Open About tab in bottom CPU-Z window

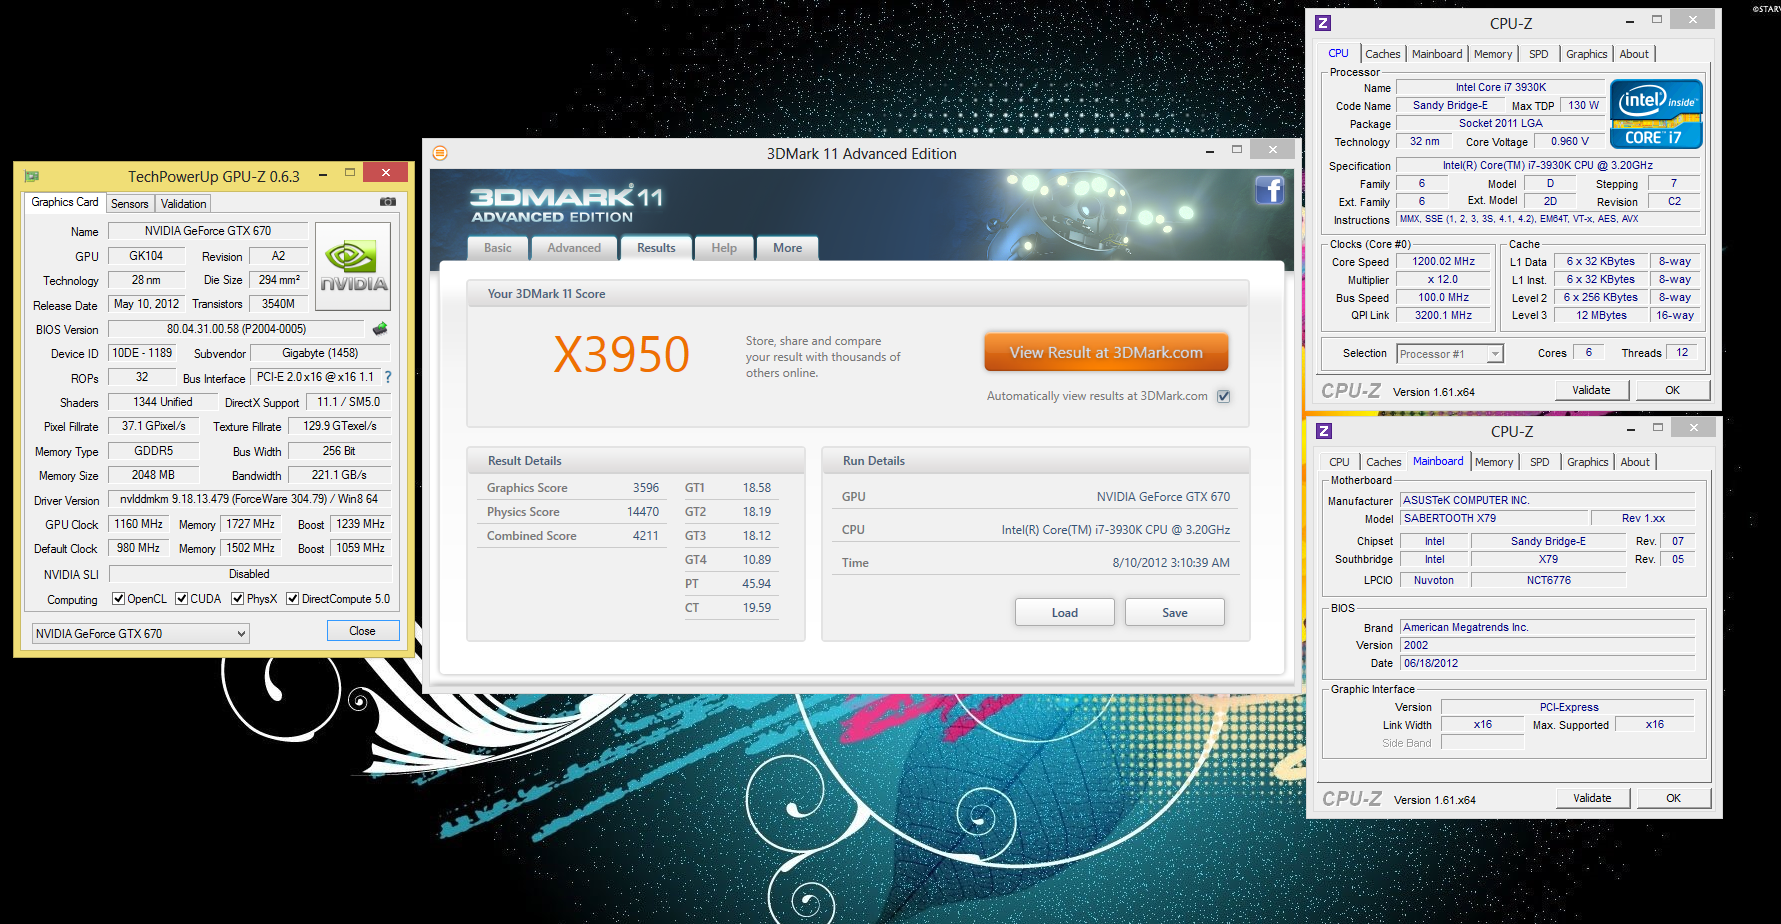1636,462
